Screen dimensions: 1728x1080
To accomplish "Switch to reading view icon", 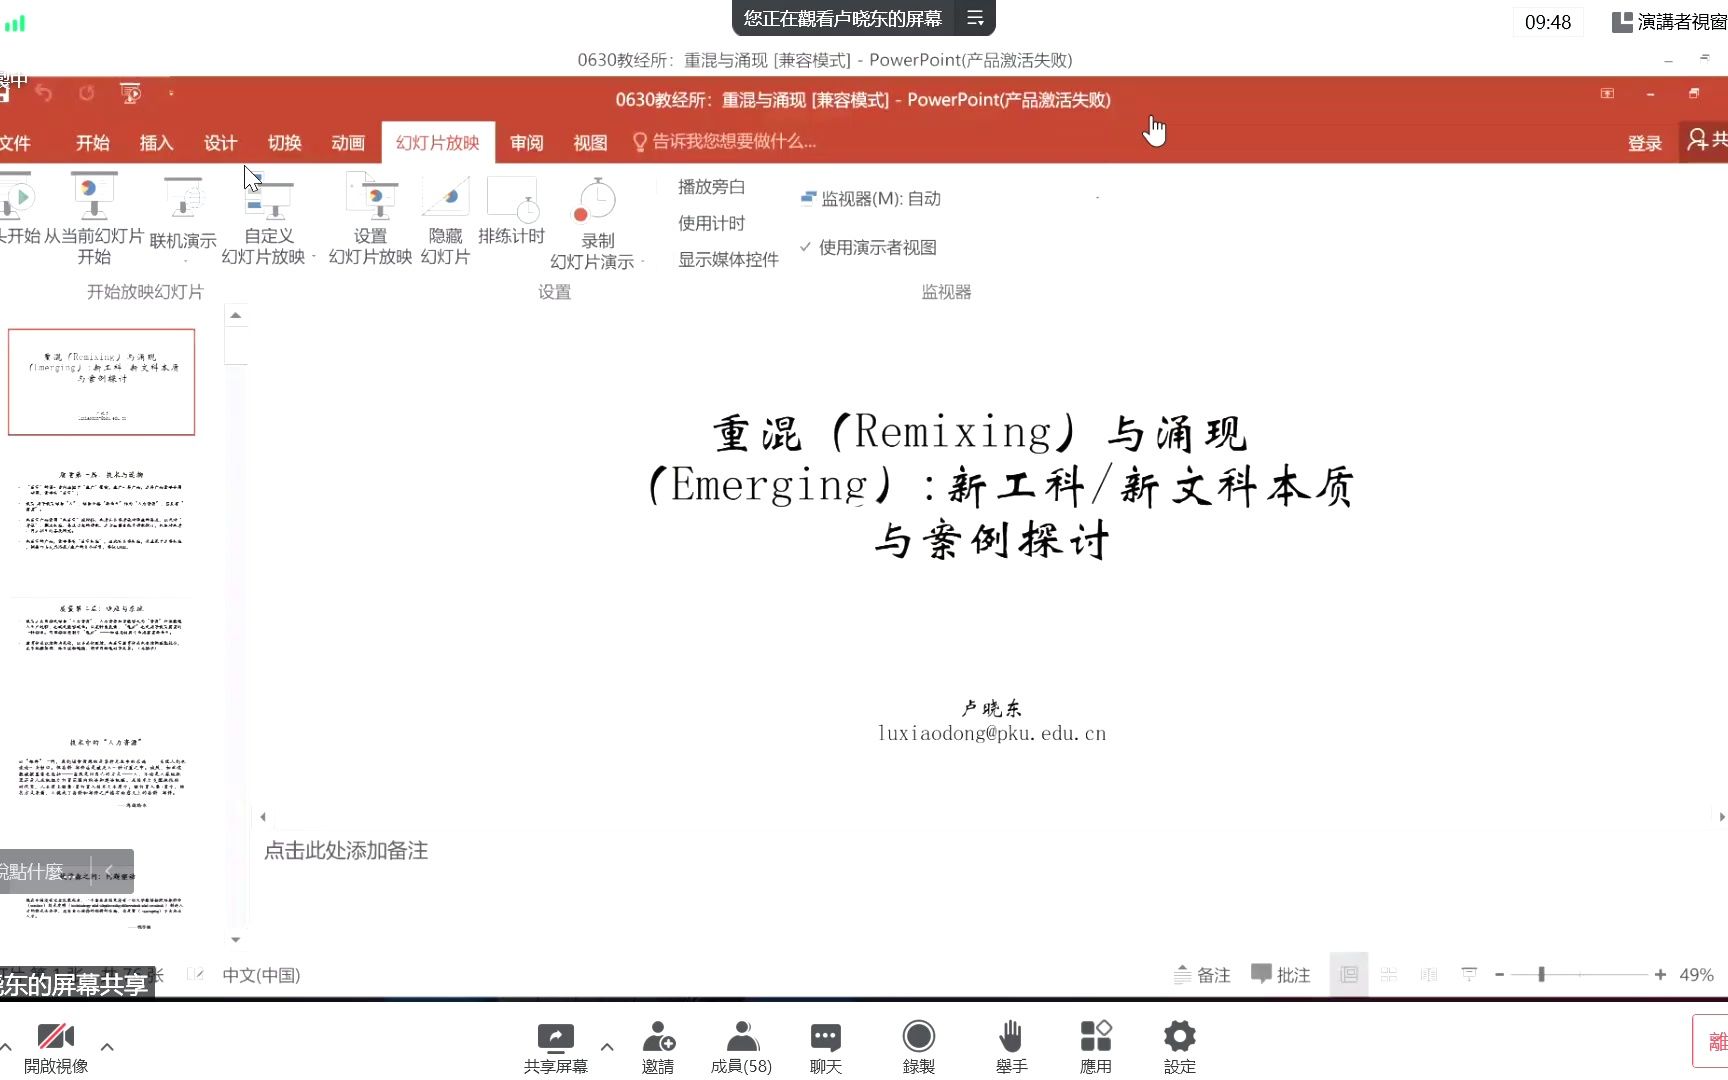I will coord(1428,974).
